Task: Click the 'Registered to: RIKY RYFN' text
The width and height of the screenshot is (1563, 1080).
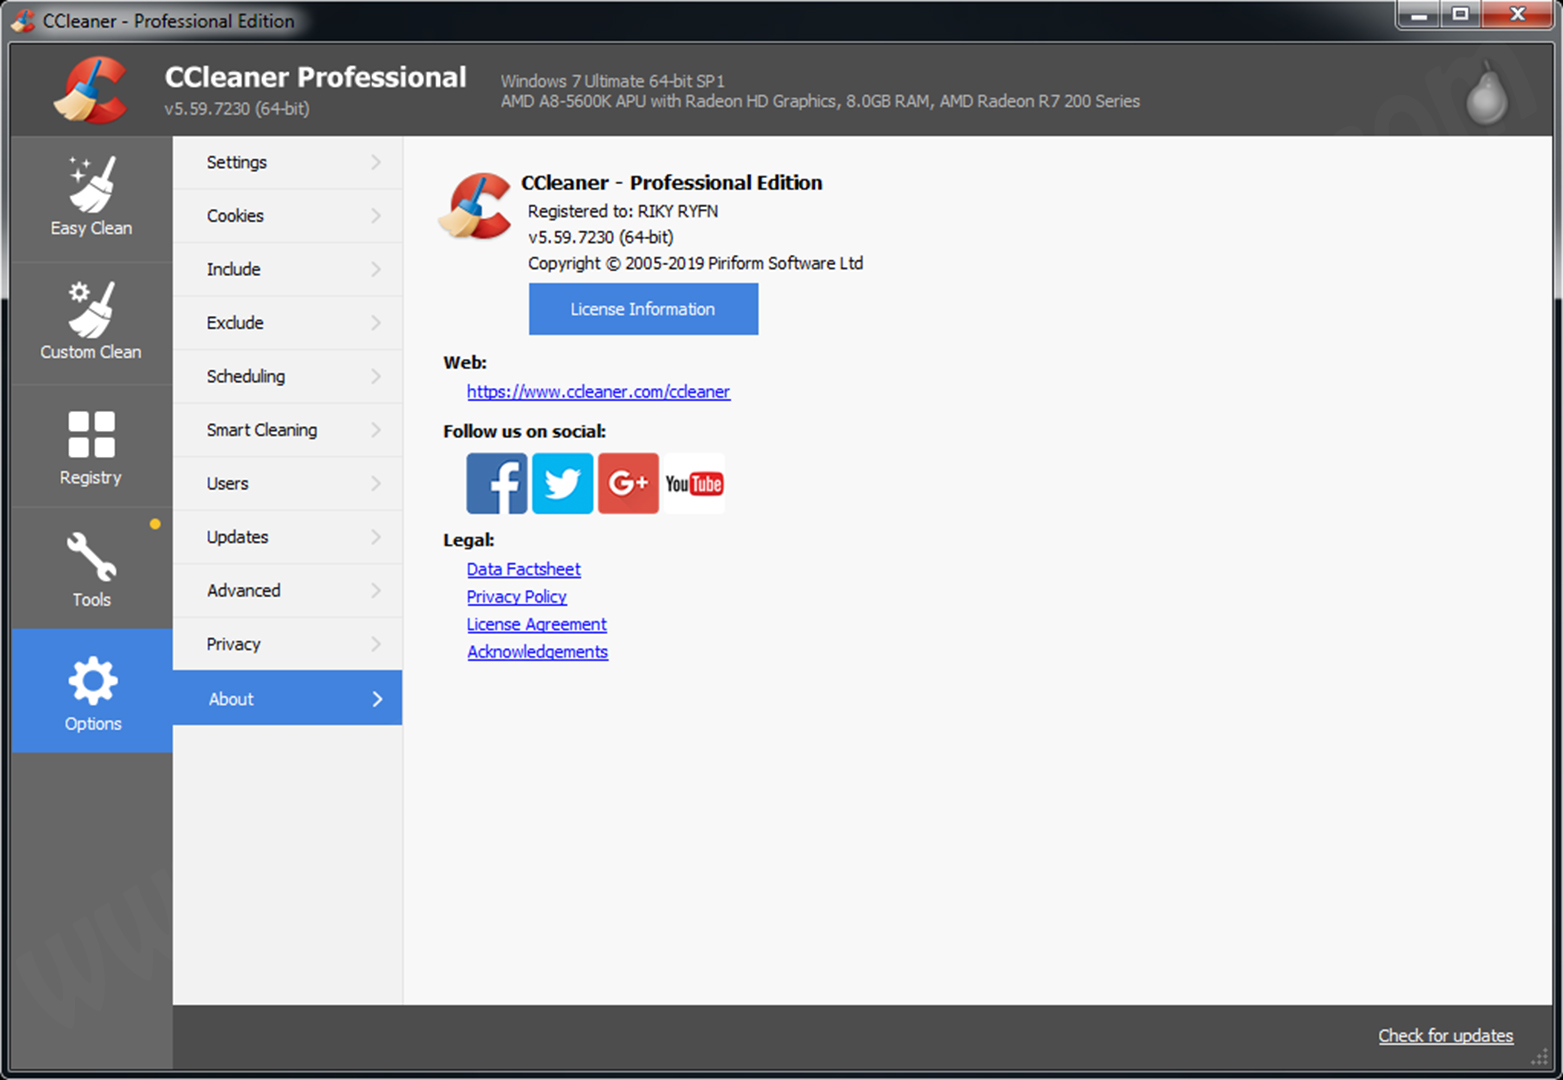Action: [623, 211]
